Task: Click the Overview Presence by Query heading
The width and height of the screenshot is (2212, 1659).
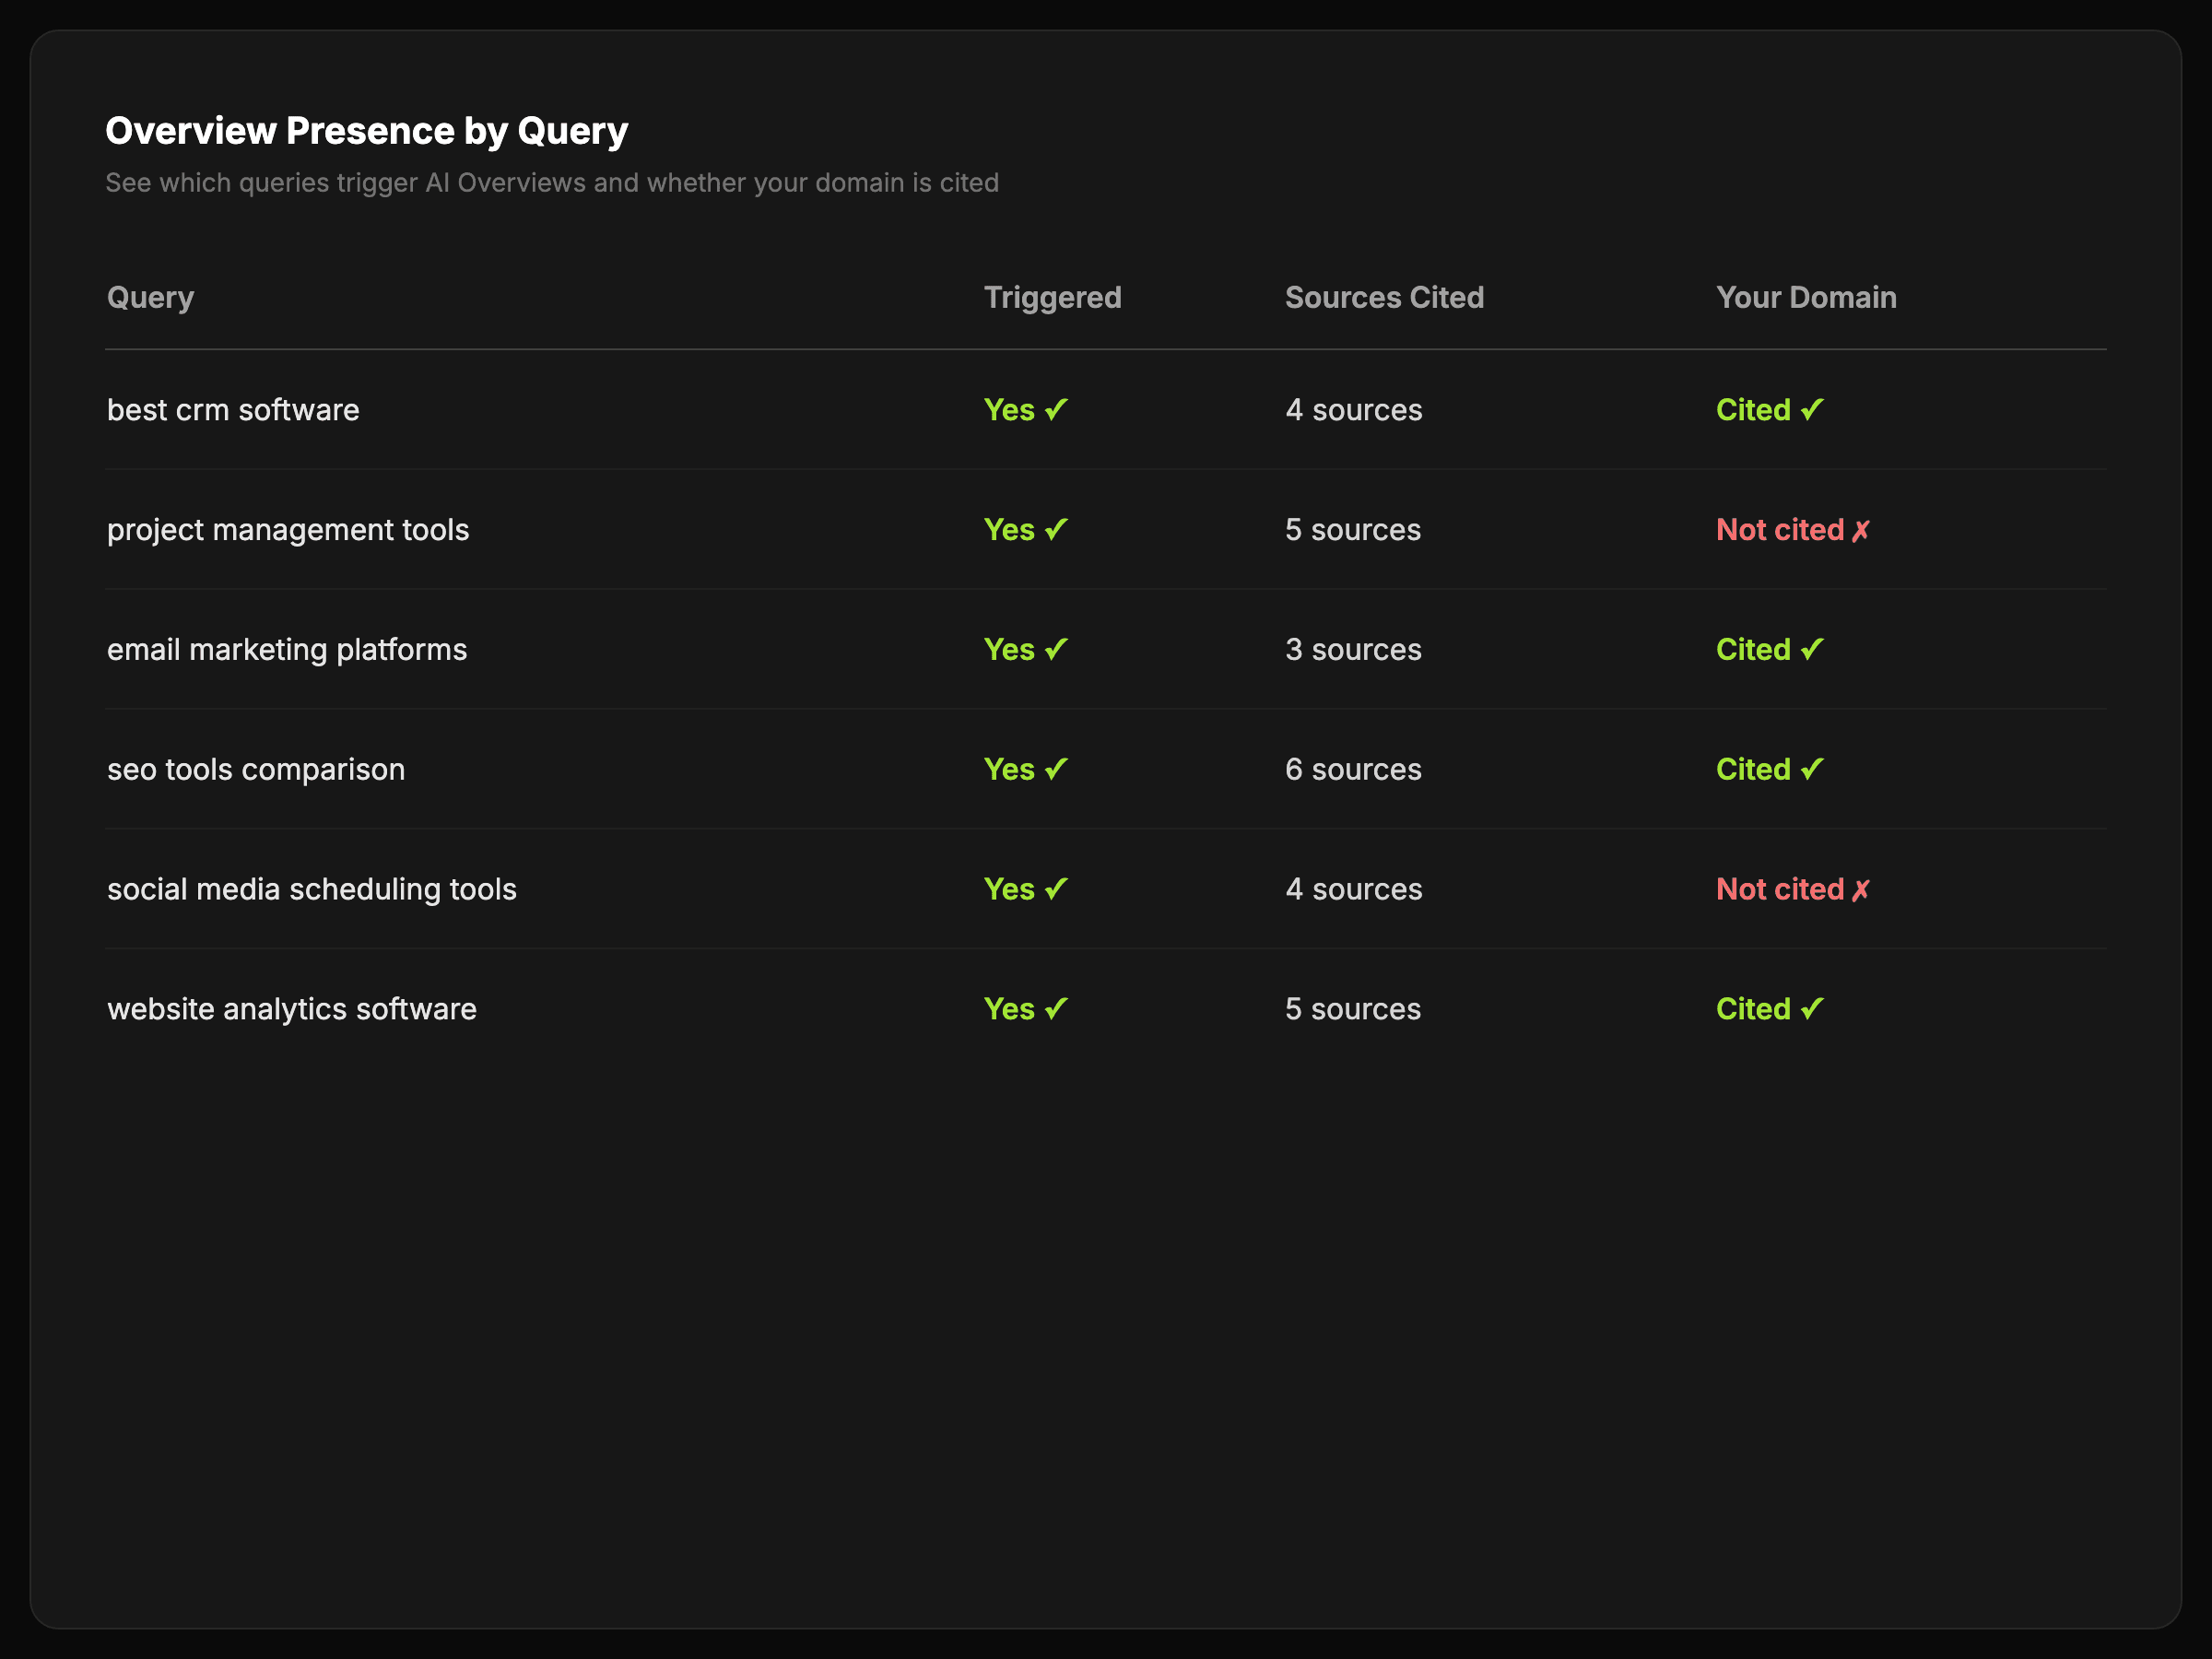Action: (367, 131)
